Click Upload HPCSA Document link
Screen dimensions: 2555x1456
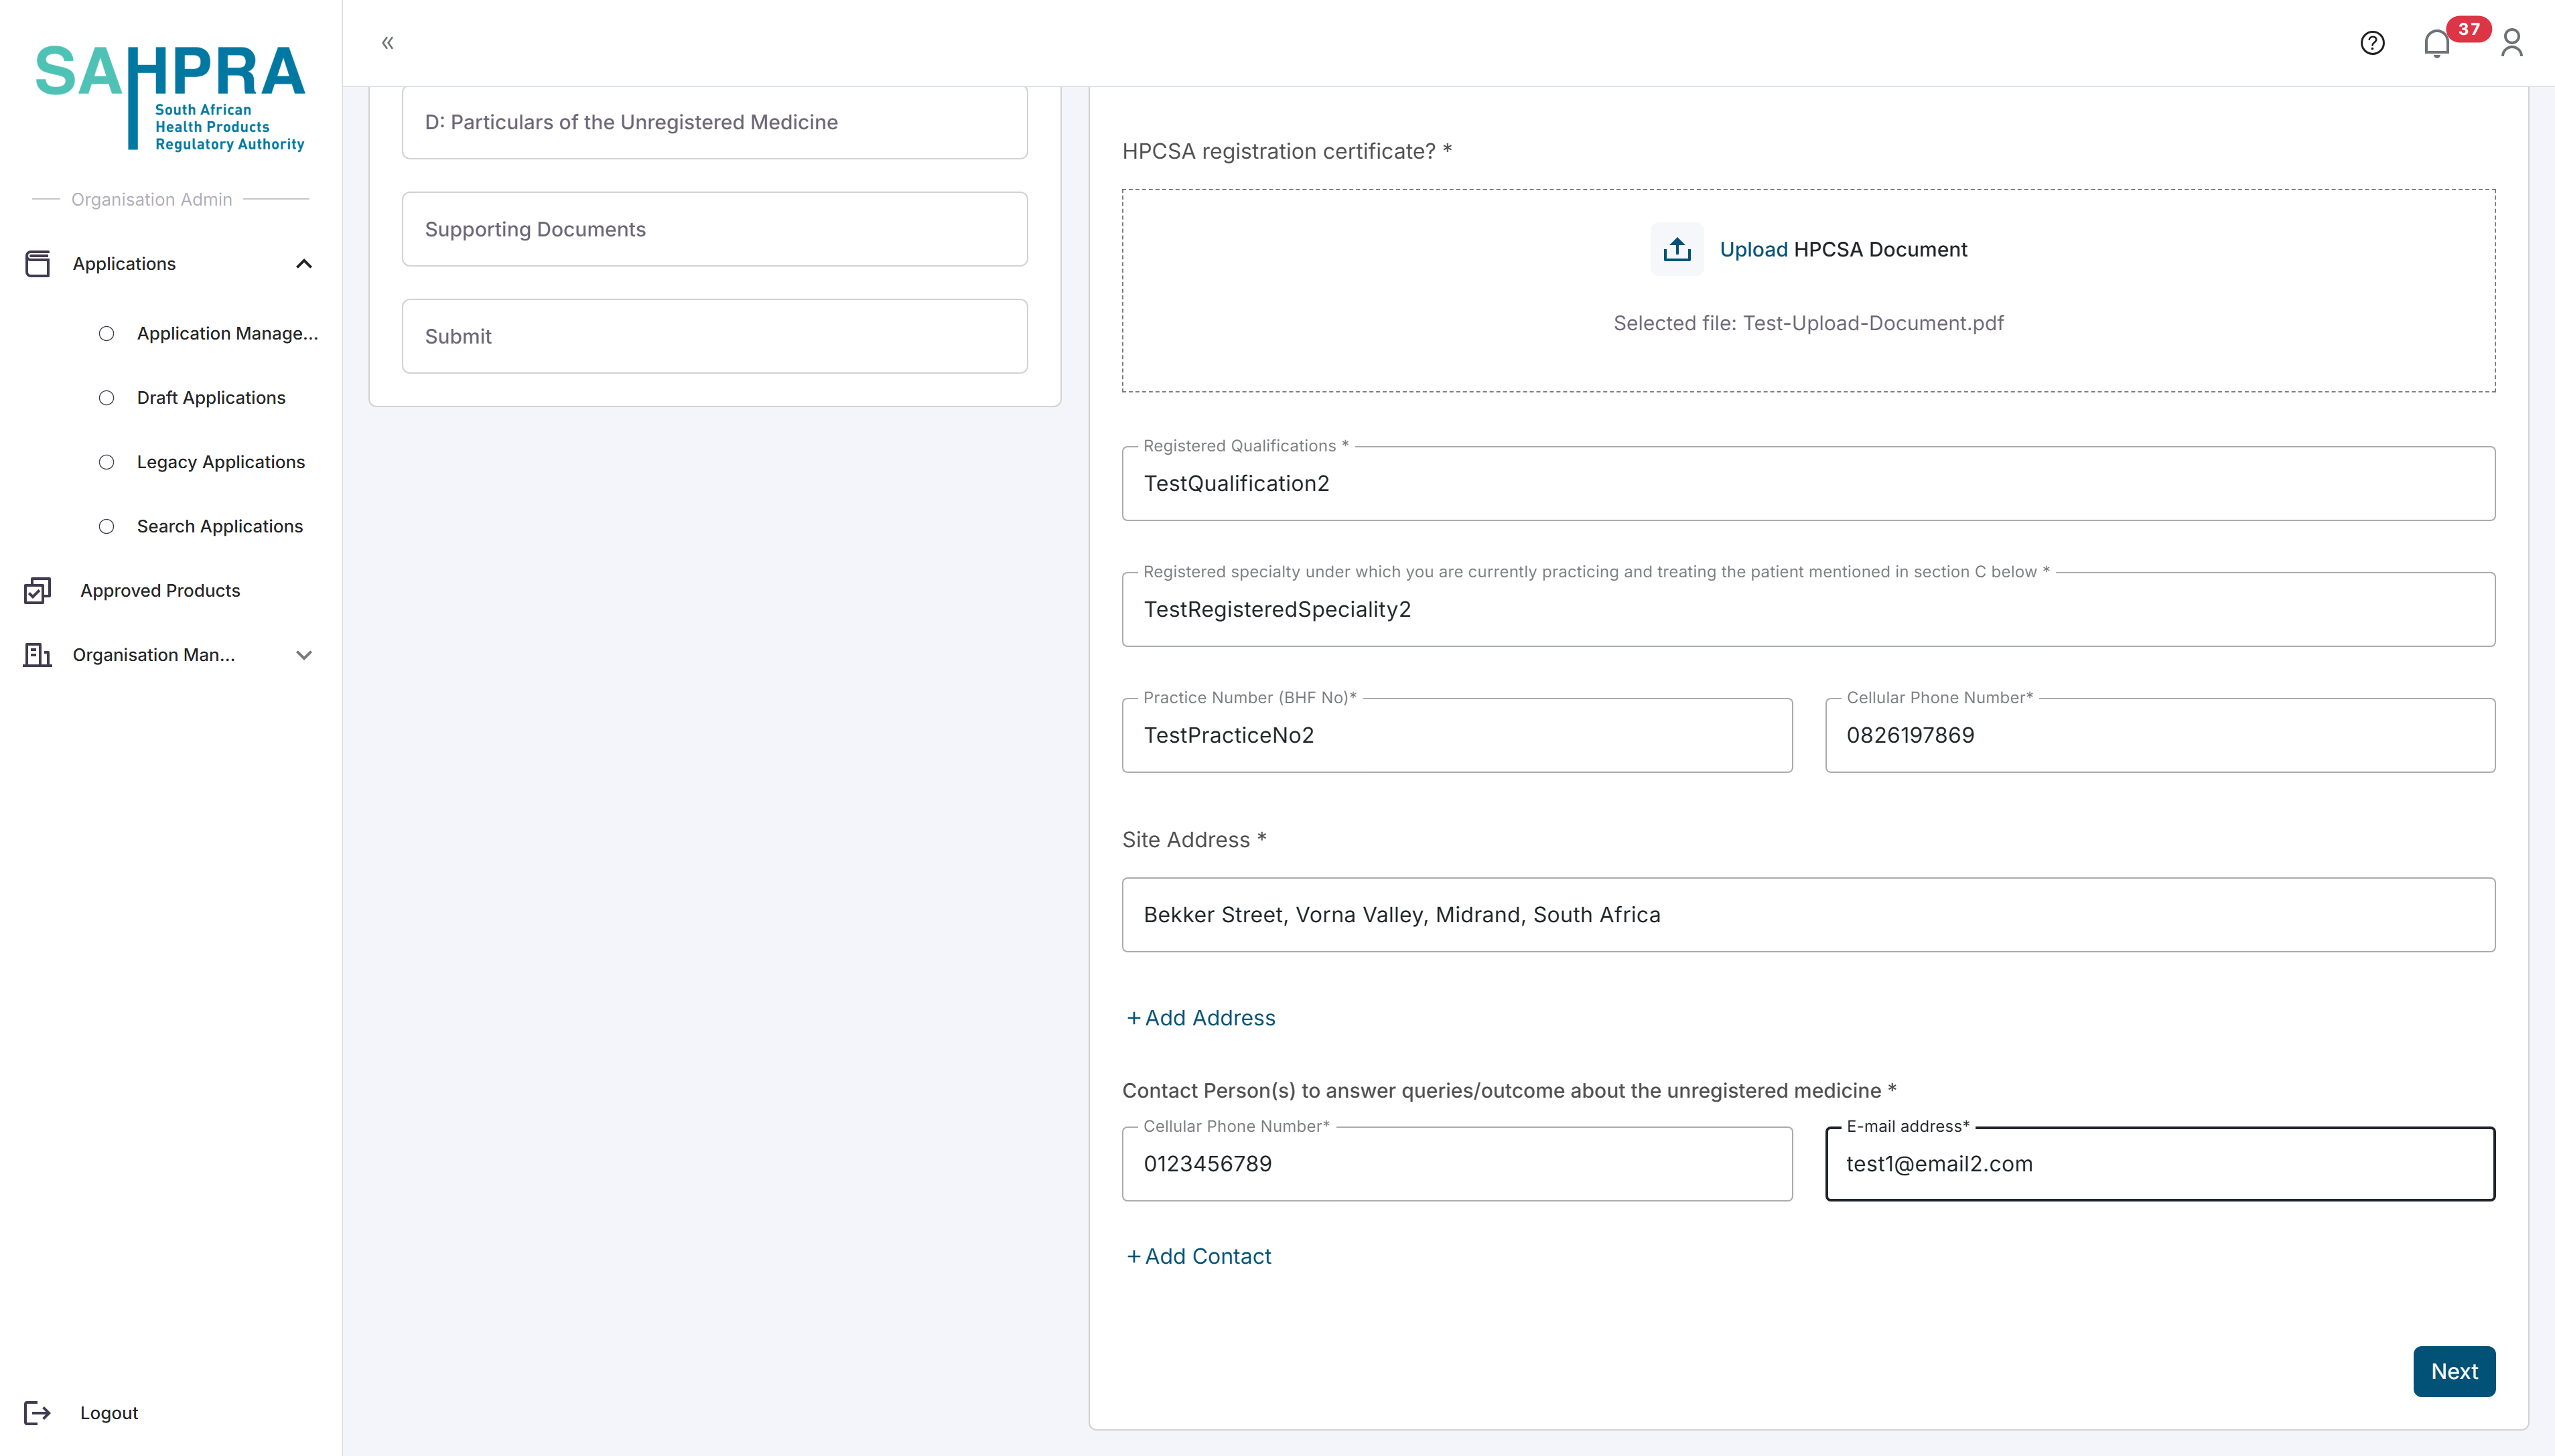(1843, 249)
